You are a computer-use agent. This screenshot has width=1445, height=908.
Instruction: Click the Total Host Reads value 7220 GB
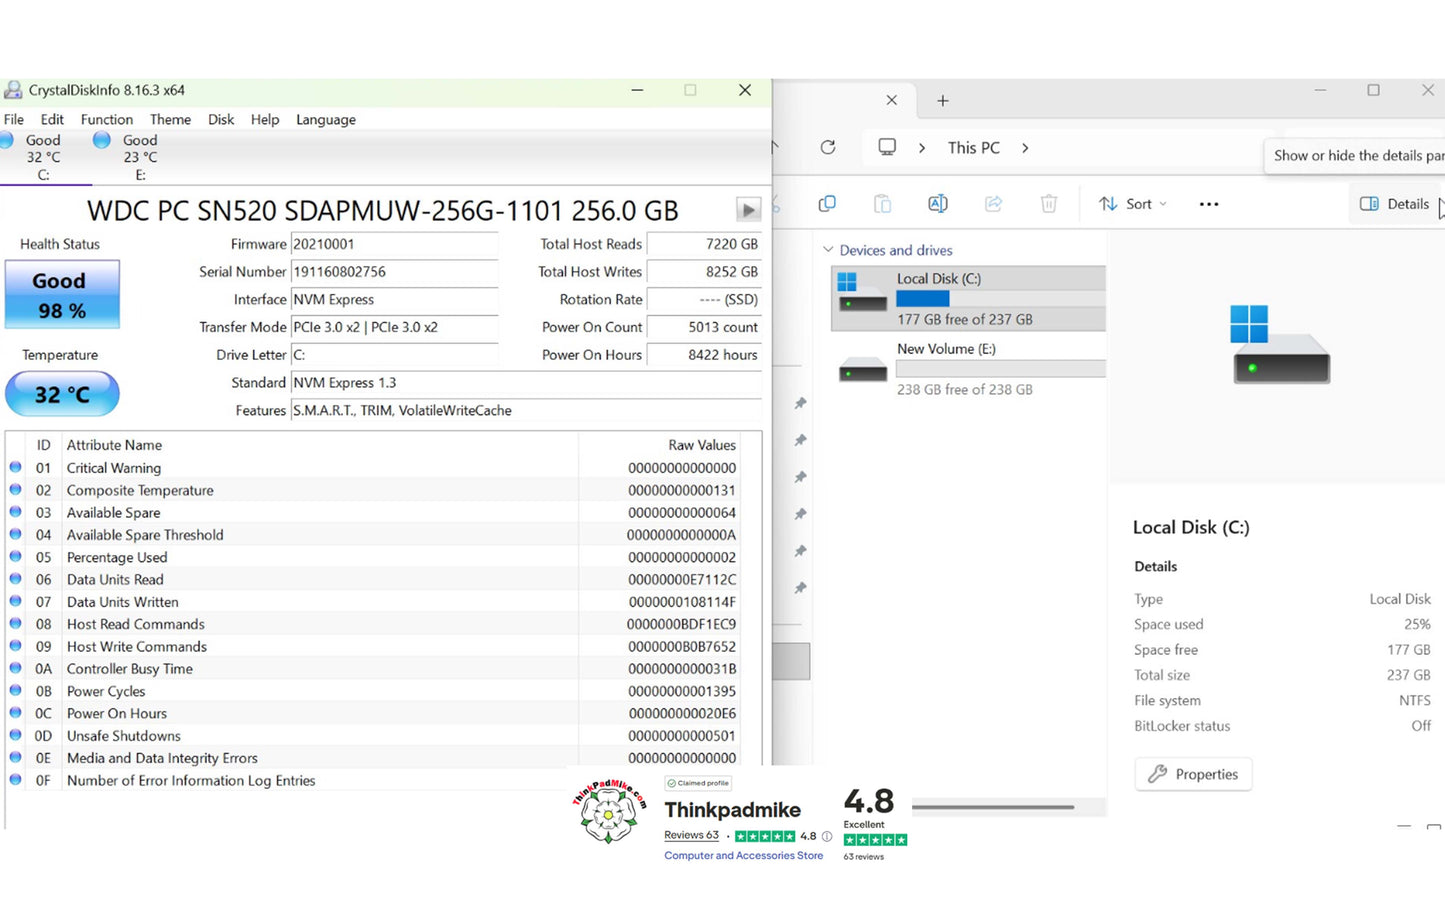[x=704, y=244]
